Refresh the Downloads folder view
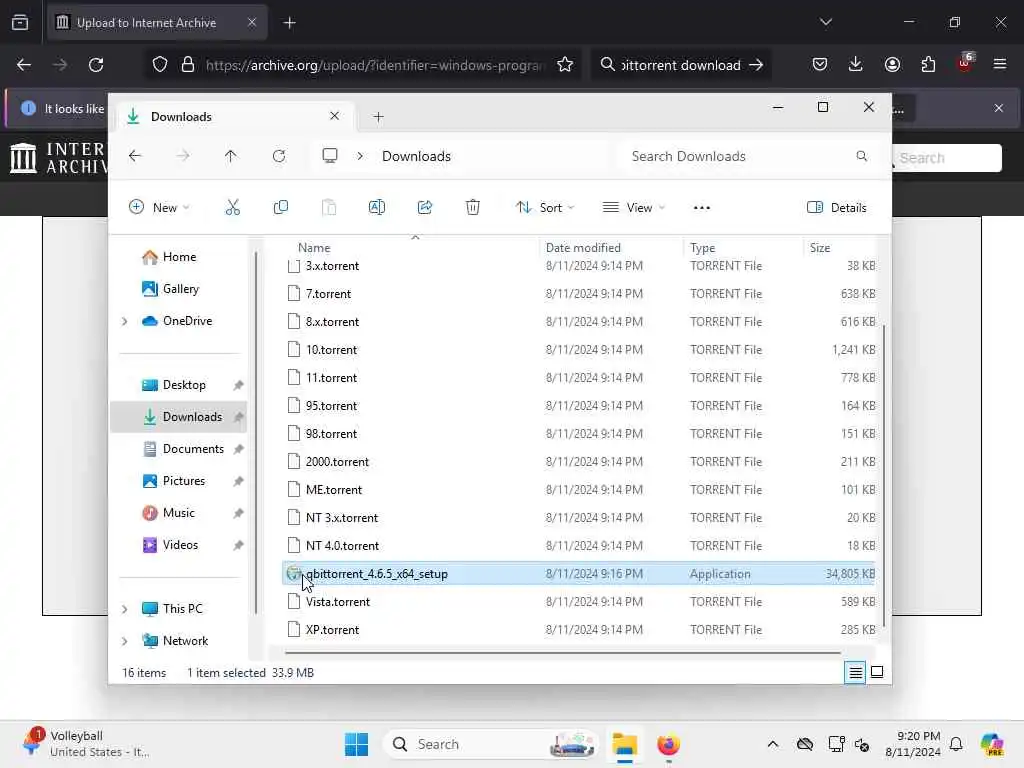 tap(279, 156)
